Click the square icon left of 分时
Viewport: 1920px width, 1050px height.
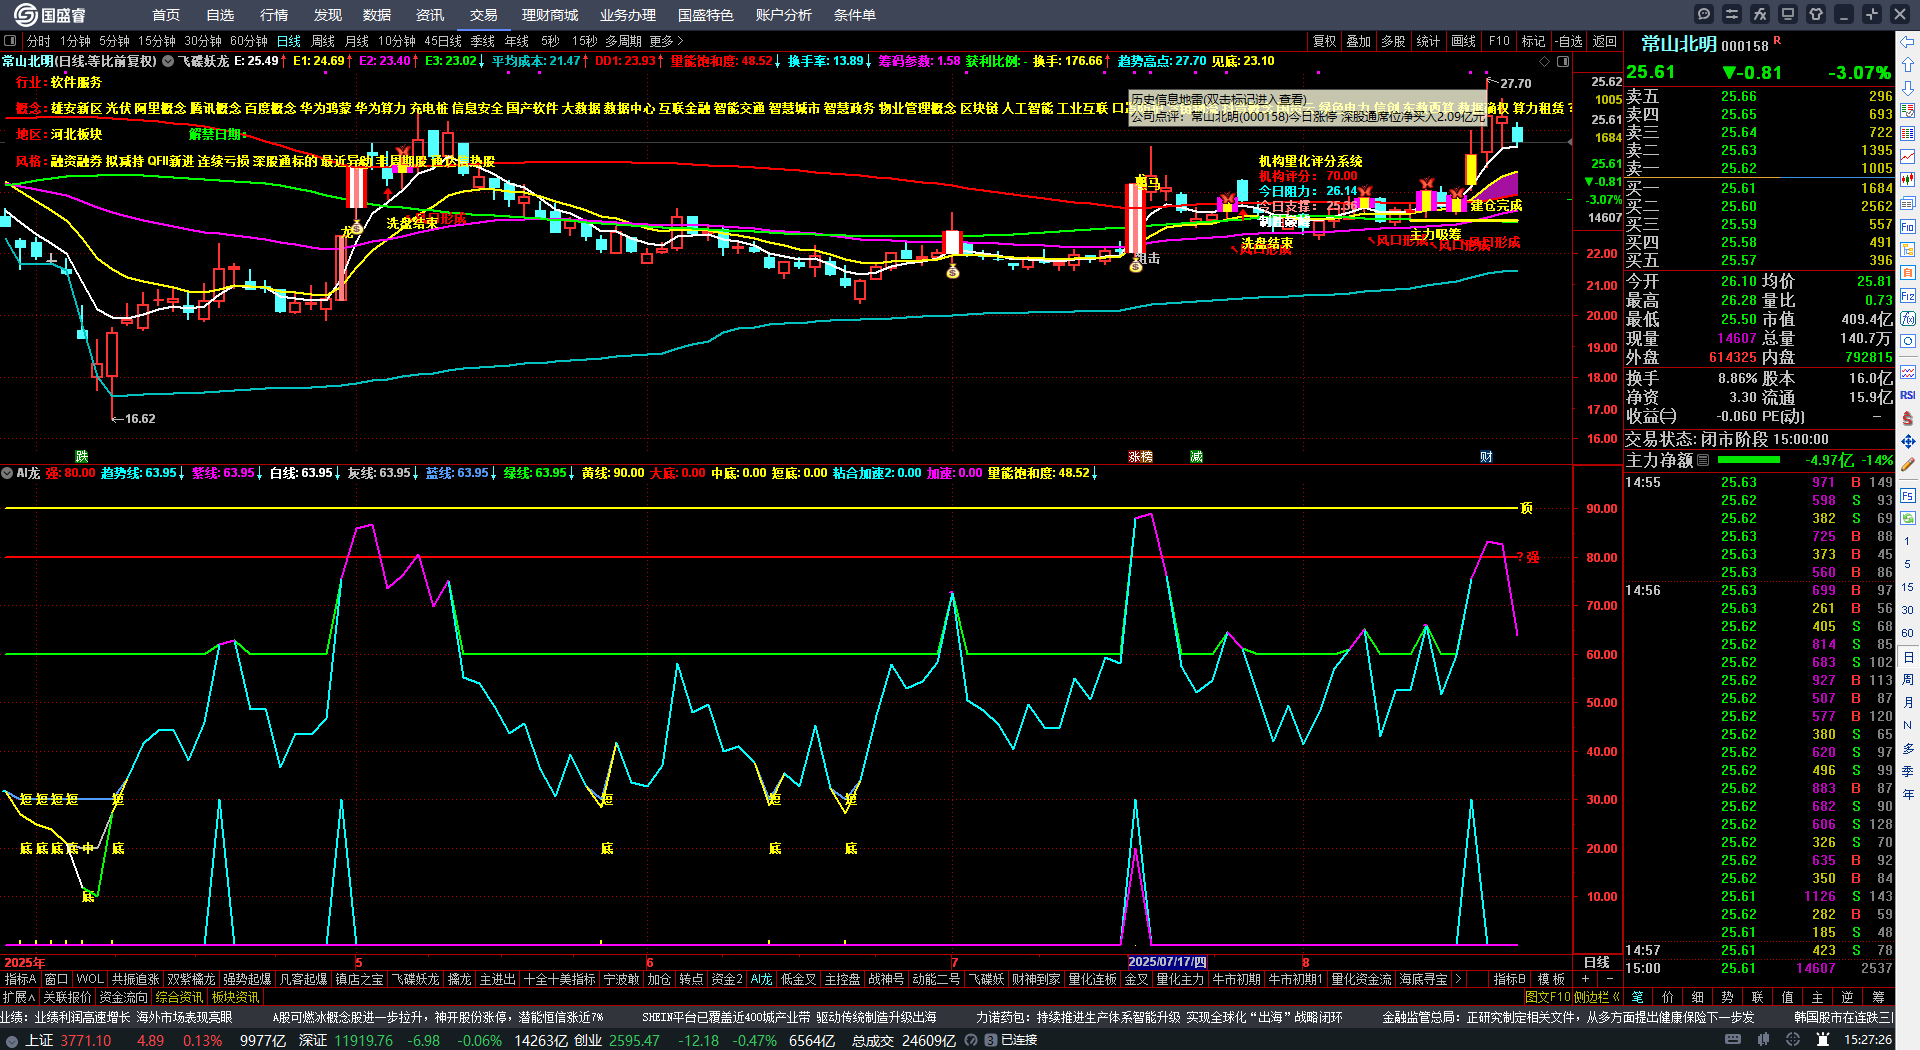click(10, 41)
